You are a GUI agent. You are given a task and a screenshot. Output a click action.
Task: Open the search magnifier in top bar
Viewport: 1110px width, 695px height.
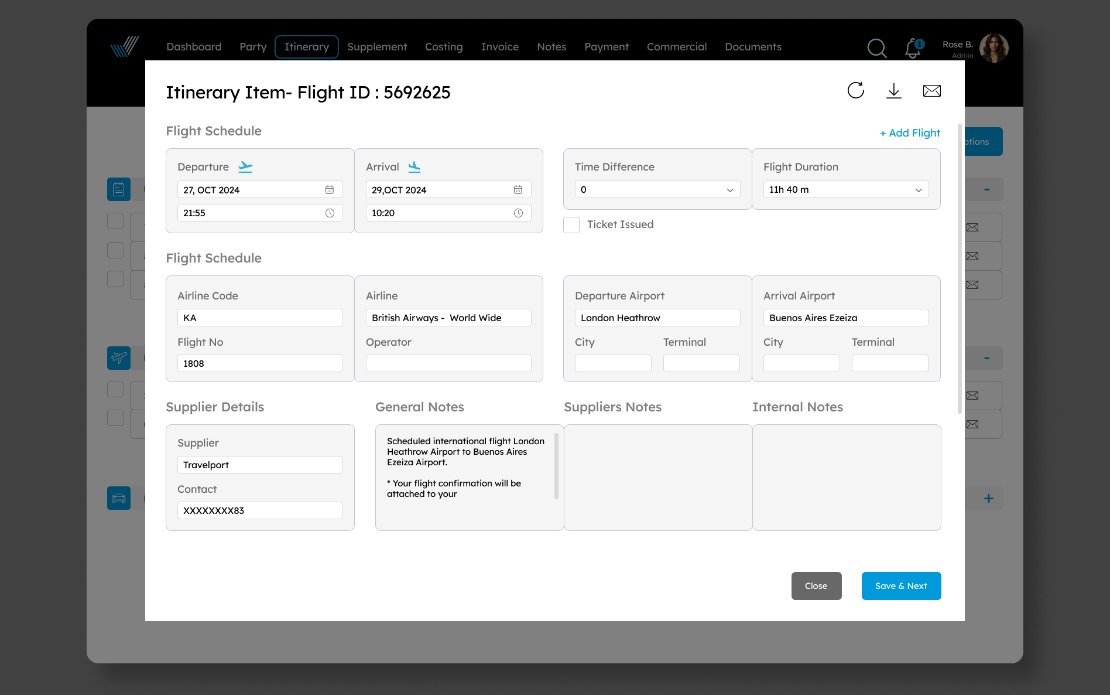tap(876, 48)
